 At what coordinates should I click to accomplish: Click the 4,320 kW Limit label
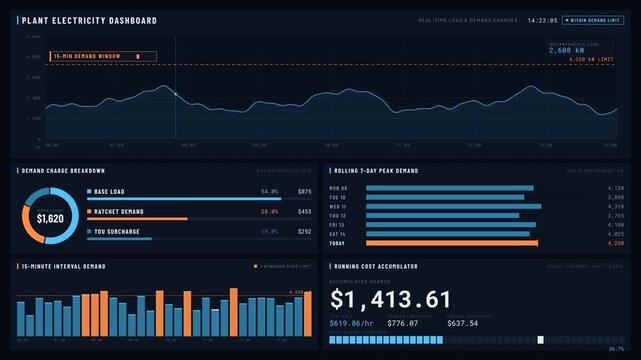coord(591,59)
